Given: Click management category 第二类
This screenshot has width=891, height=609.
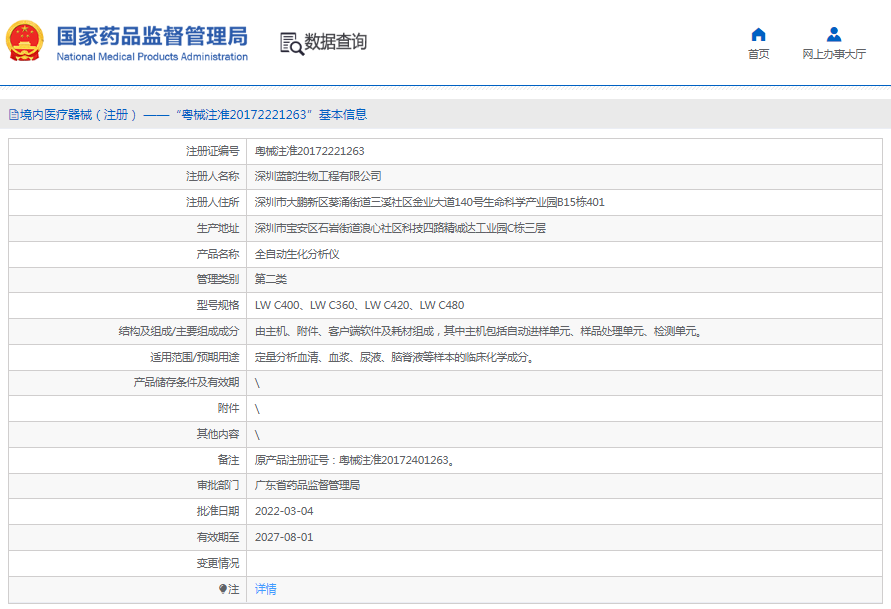Looking at the screenshot, I should click(270, 280).
